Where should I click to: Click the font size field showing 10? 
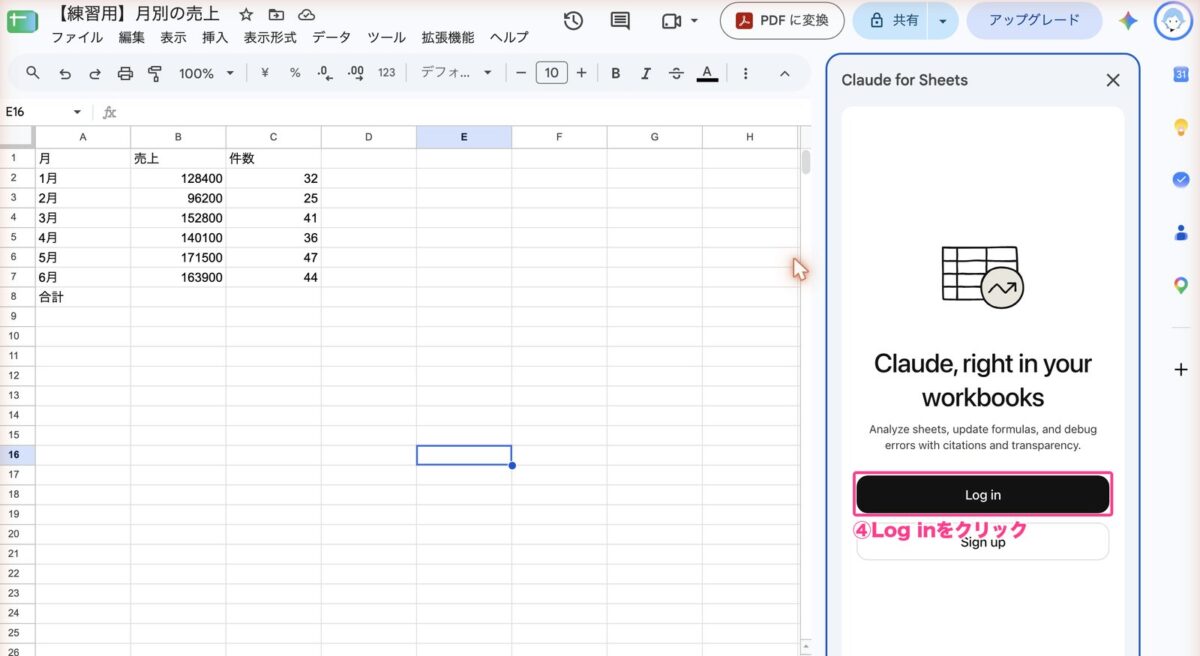point(551,73)
